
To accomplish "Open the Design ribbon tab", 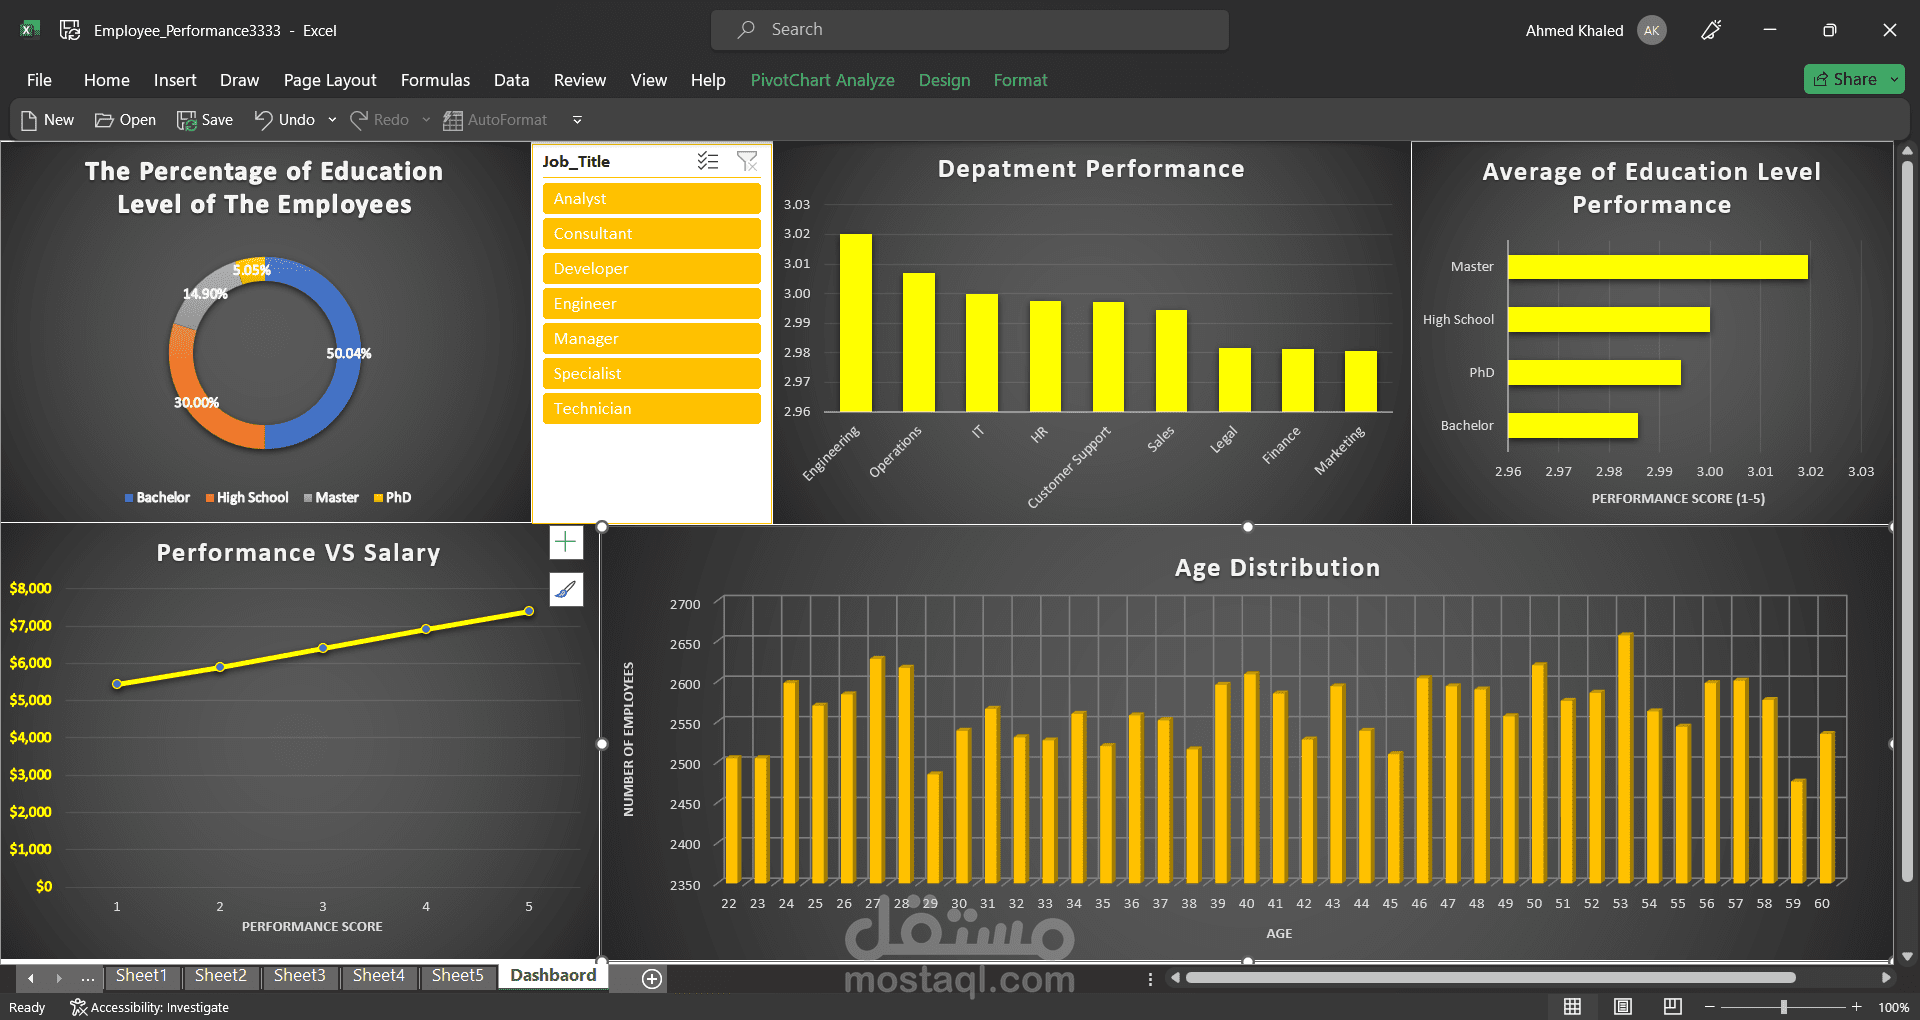I will (x=944, y=80).
